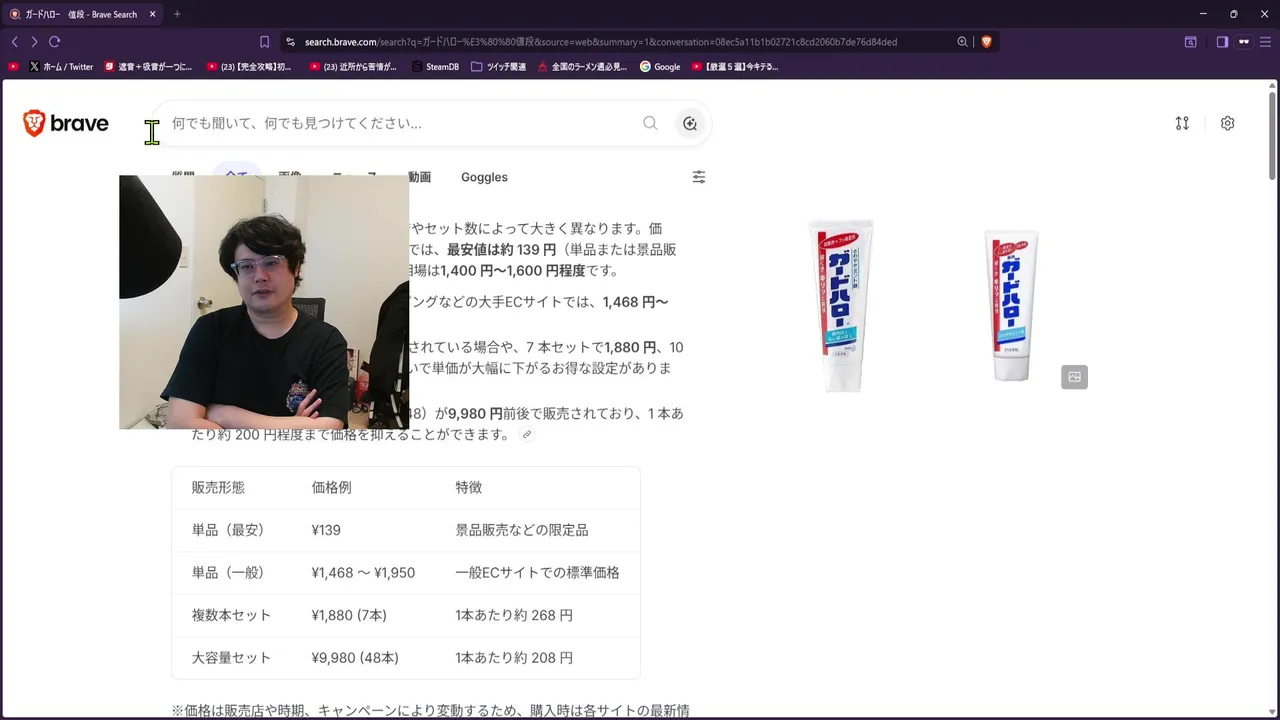Toggle the sidebar panel icon
This screenshot has height=720, width=1280.
[x=1222, y=42]
